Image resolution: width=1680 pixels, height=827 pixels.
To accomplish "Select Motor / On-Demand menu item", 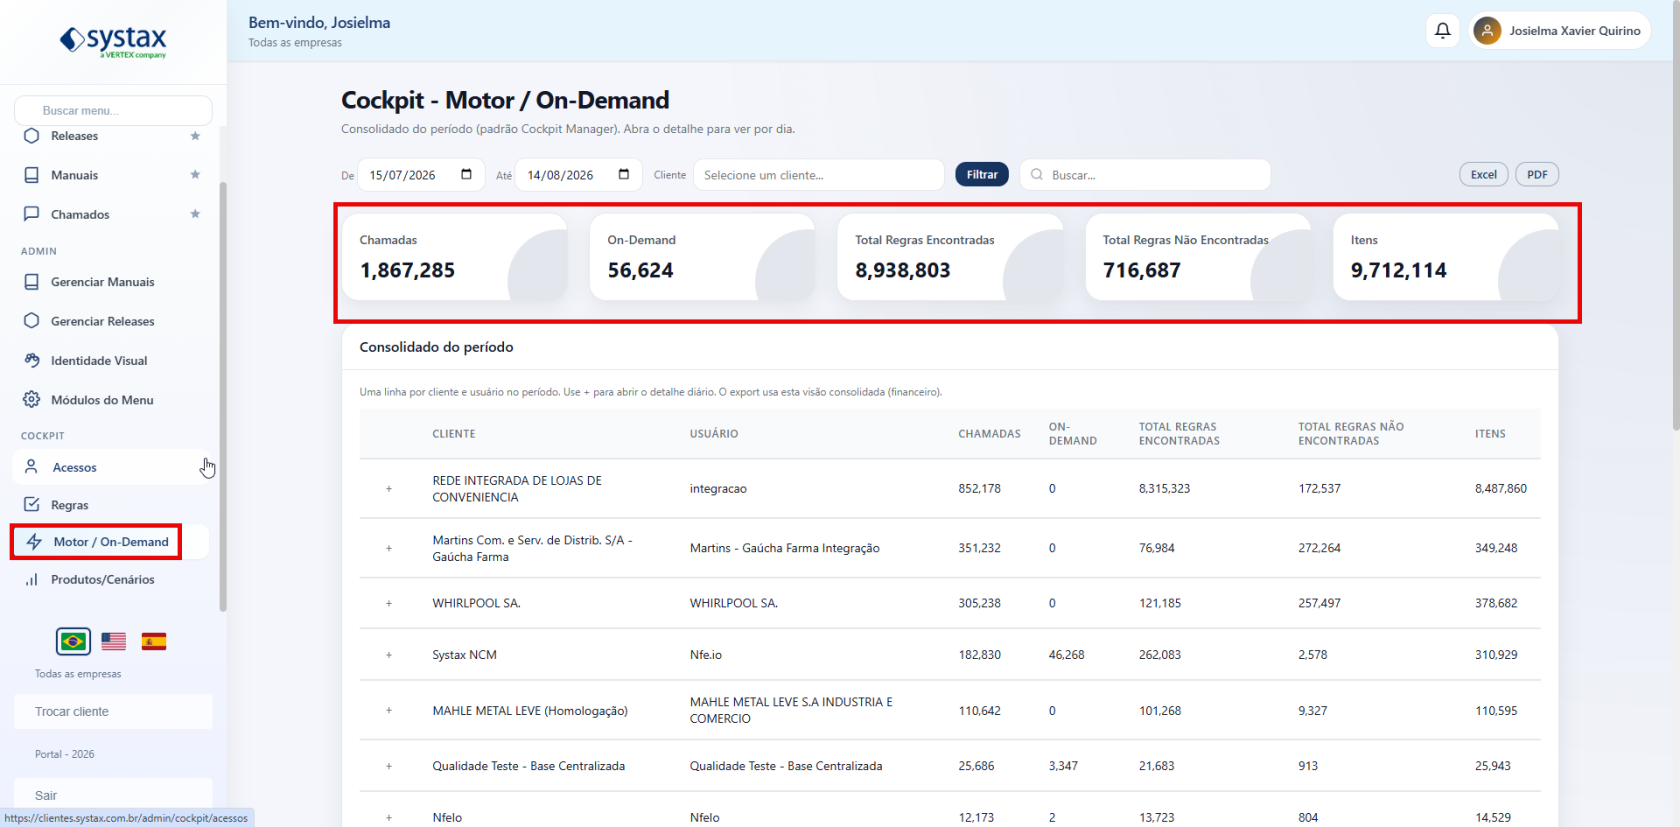I will (110, 542).
